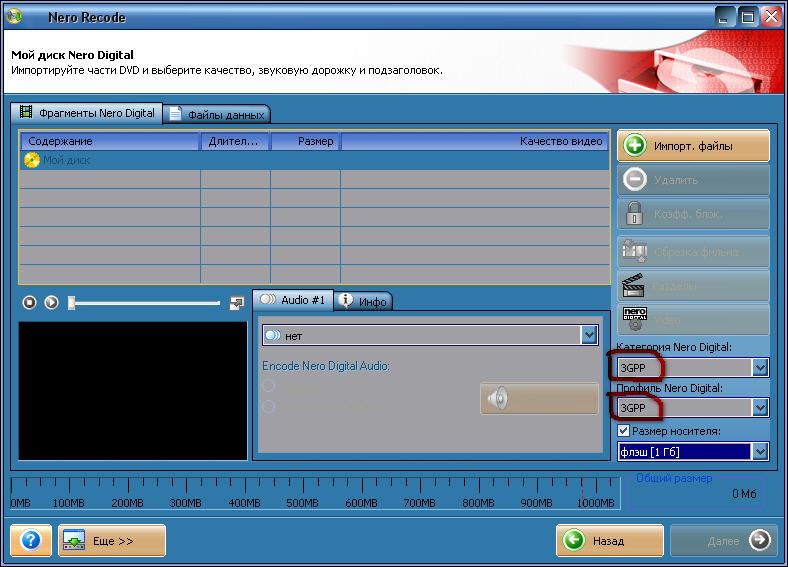The image size is (788, 567).
Task: Open the Профиль Nero Digital dropdown
Action: (x=760, y=408)
